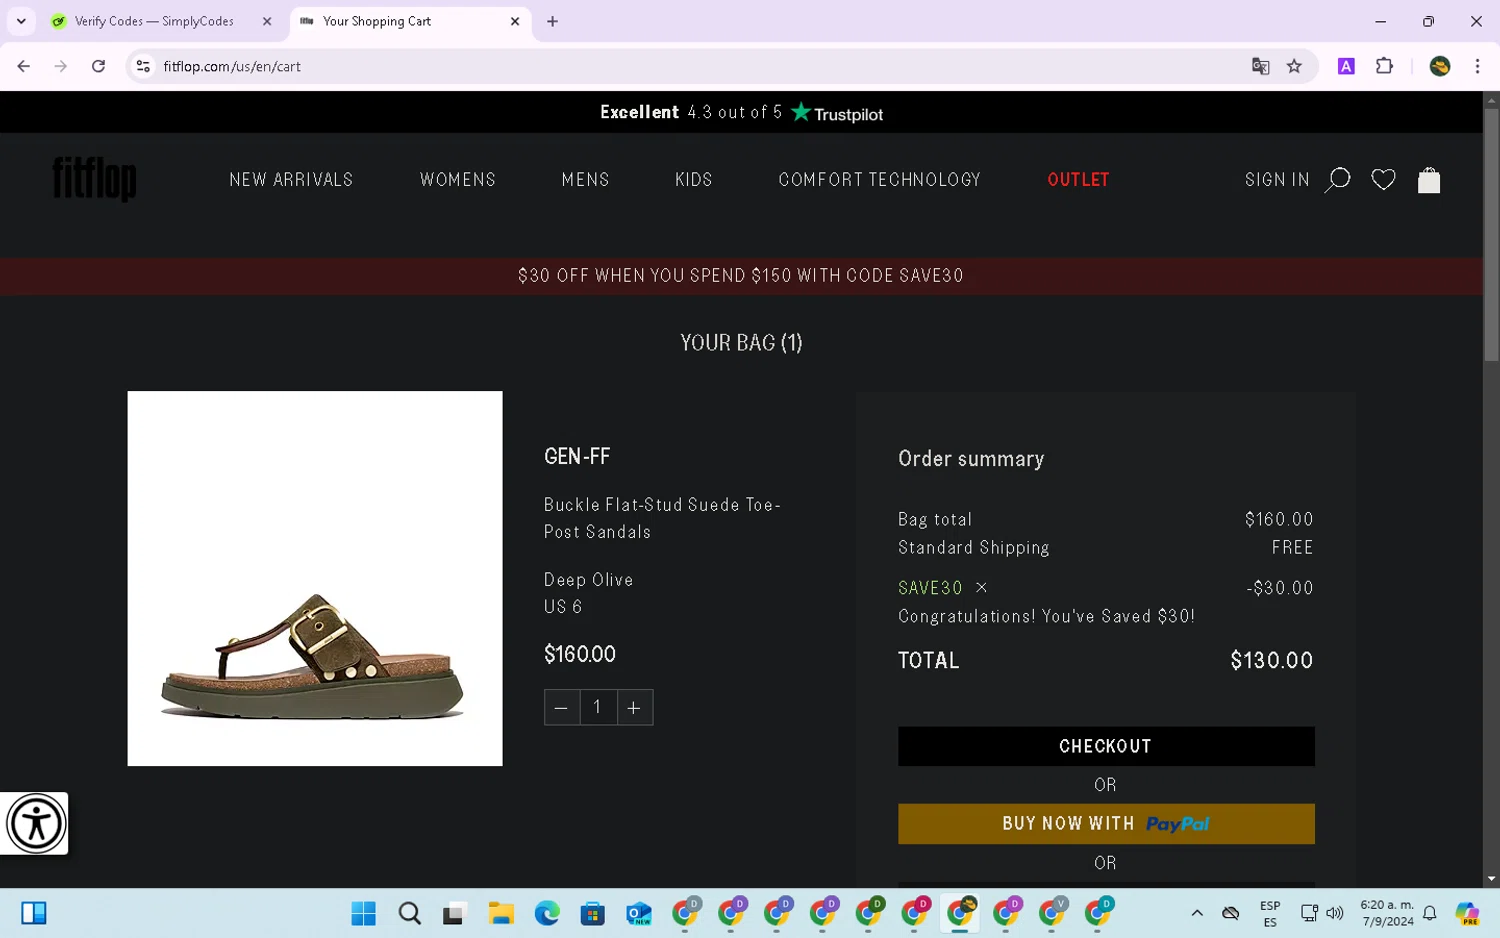Go forward in browser history

(x=61, y=66)
